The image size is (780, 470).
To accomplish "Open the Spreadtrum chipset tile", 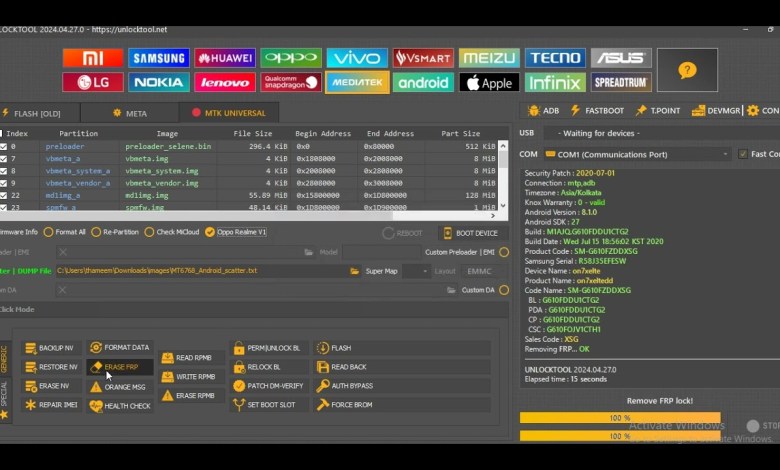I will coord(621,82).
